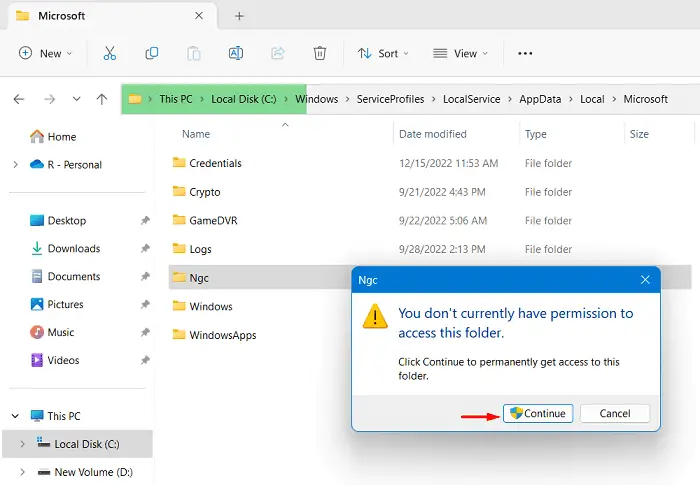
Task: Sort by the Type column header
Action: coord(535,134)
